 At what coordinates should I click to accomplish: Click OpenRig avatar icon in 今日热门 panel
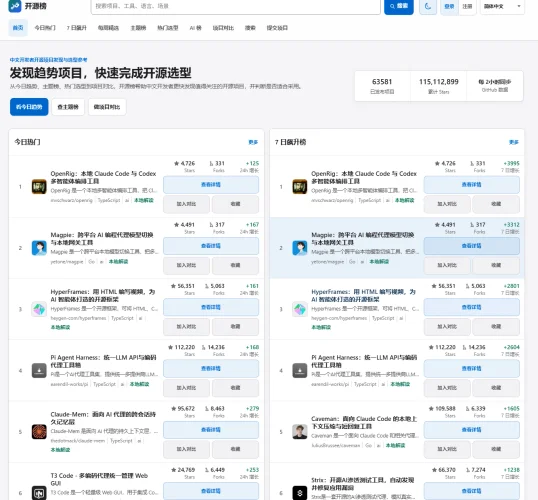[x=39, y=187]
